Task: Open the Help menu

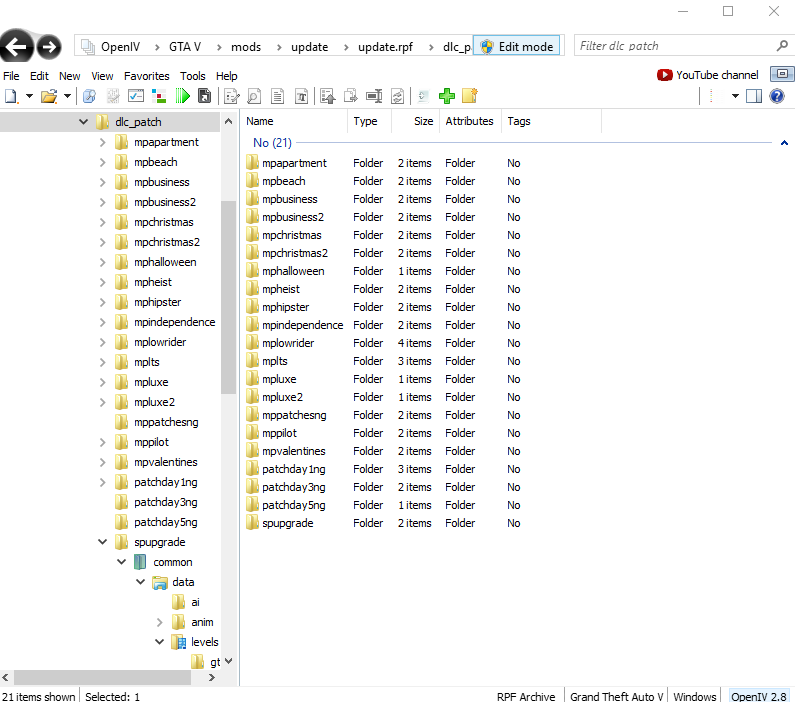Action: 227,76
